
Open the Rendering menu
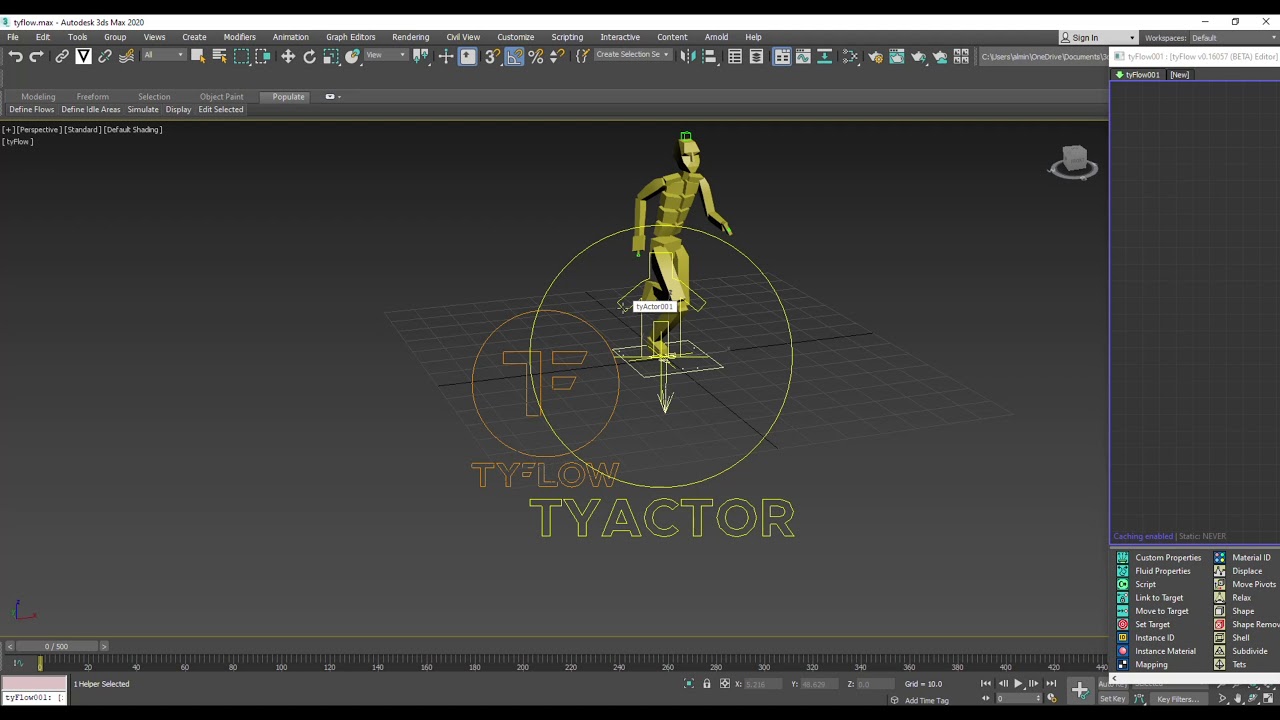click(411, 37)
